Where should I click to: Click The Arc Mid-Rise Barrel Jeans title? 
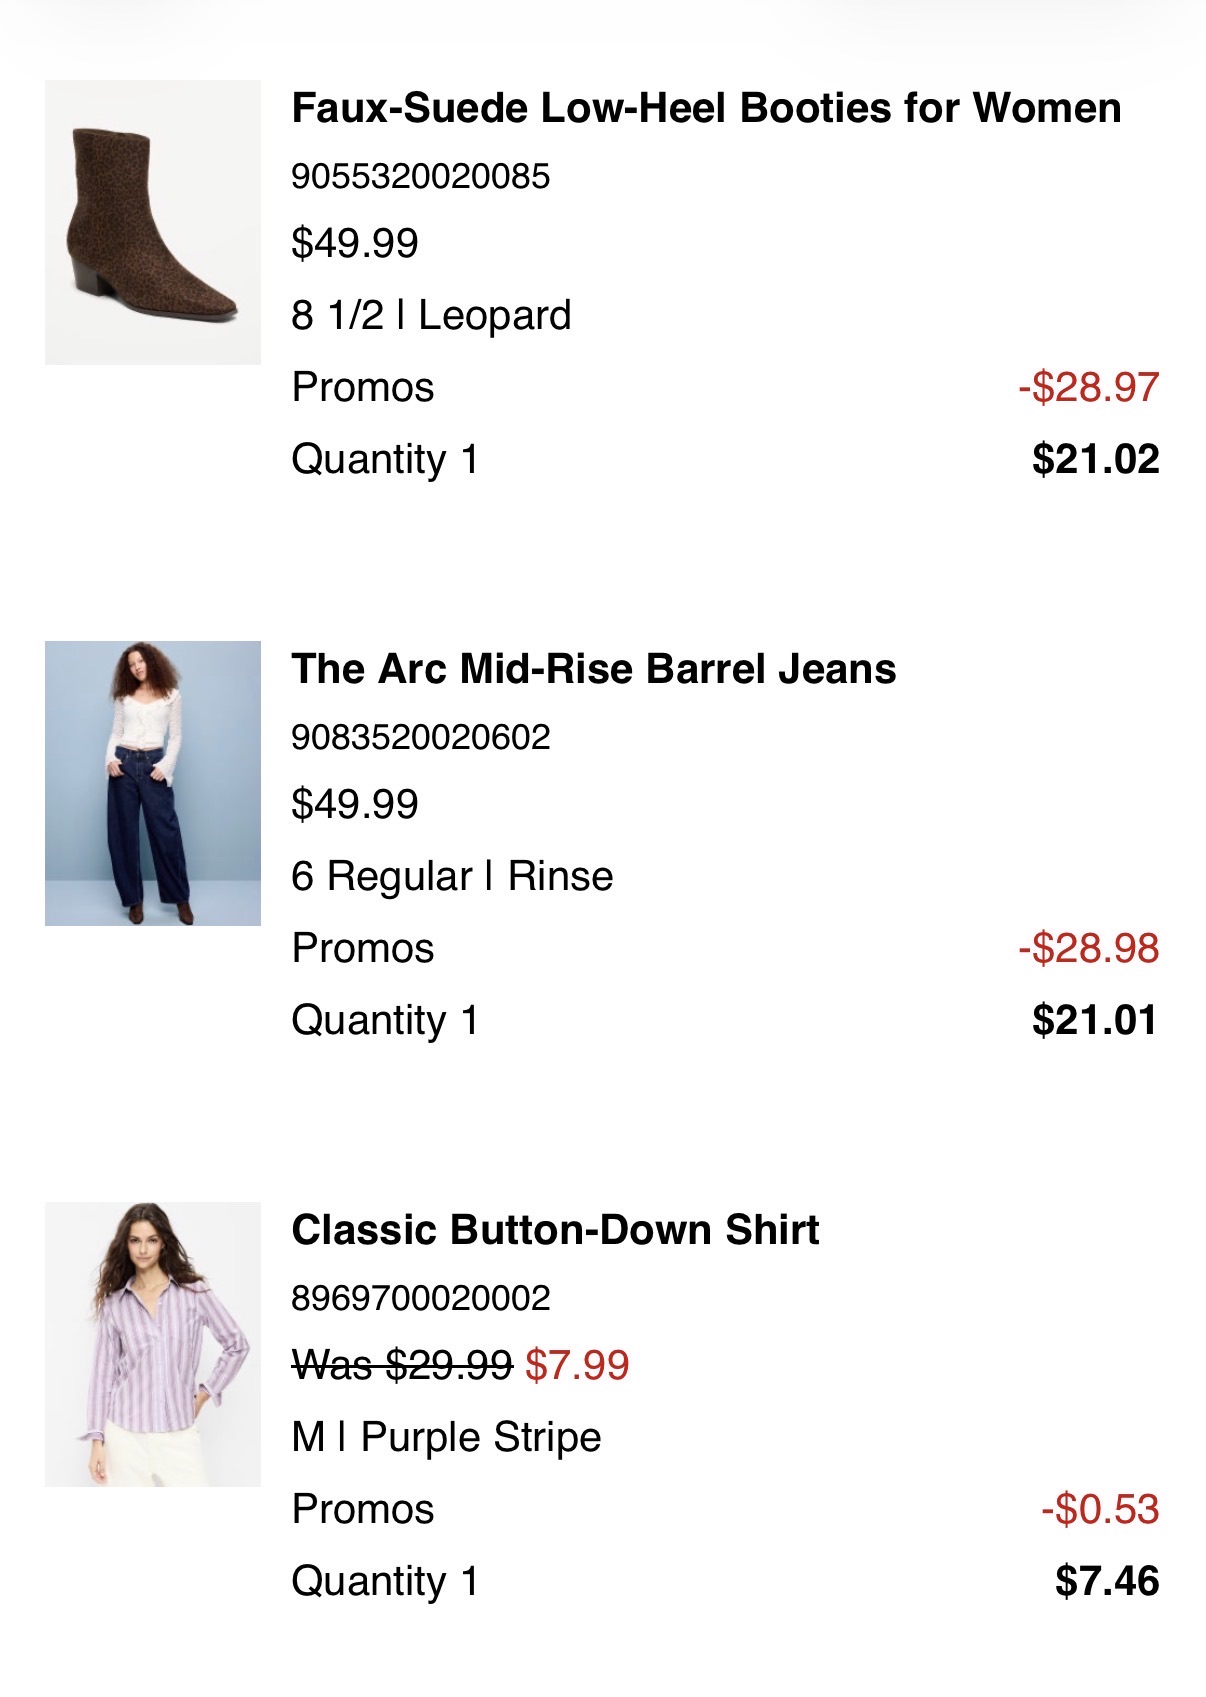pyautogui.click(x=594, y=669)
